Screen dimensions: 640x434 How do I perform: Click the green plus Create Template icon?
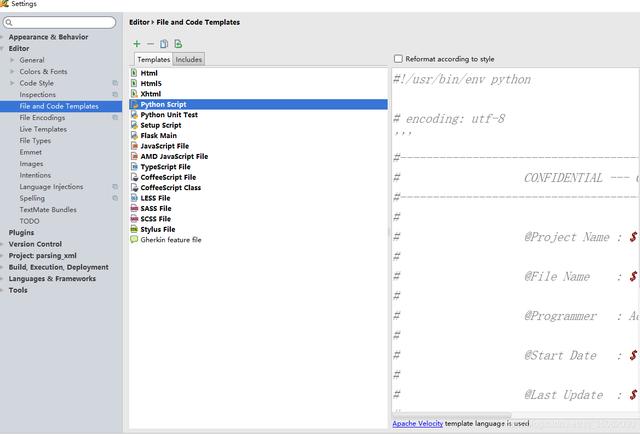click(x=137, y=44)
